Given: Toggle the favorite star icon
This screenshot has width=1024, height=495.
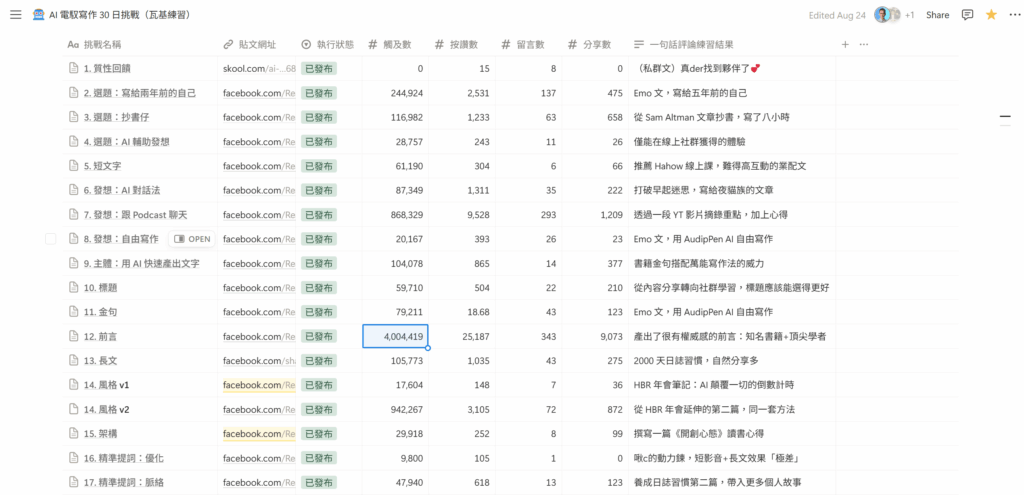Looking at the screenshot, I should coord(991,15).
